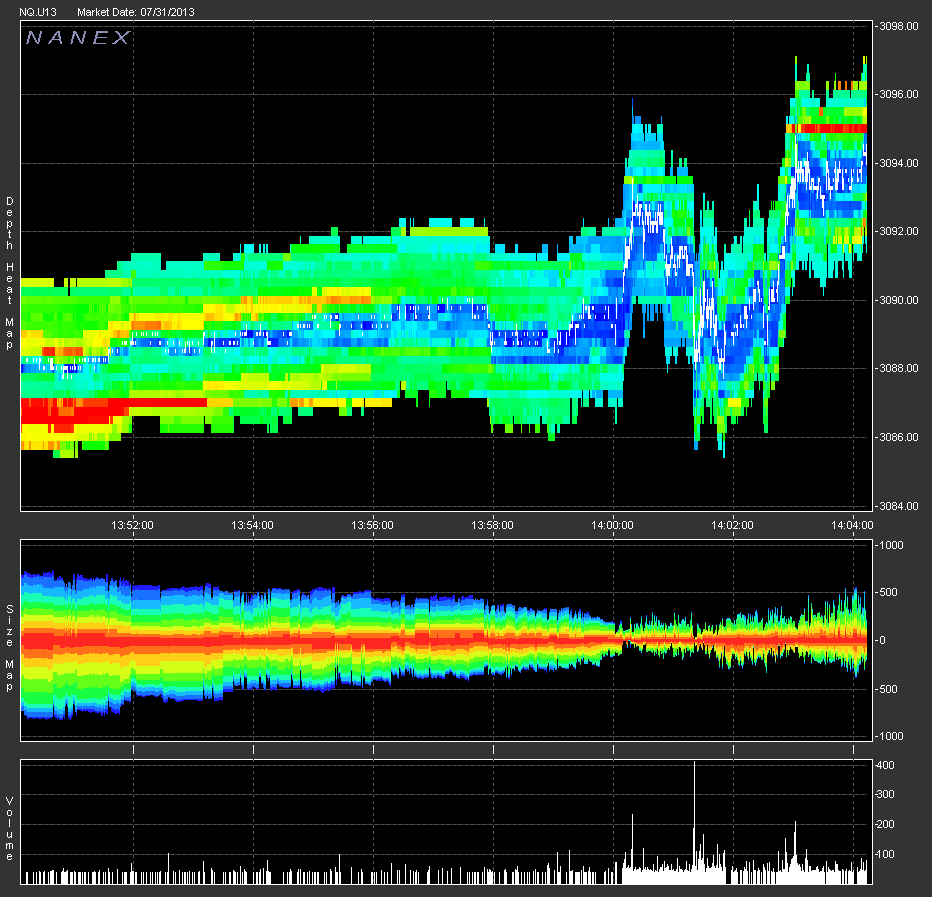Click the 13:54:00 time axis label
The image size is (932, 897).
[253, 525]
